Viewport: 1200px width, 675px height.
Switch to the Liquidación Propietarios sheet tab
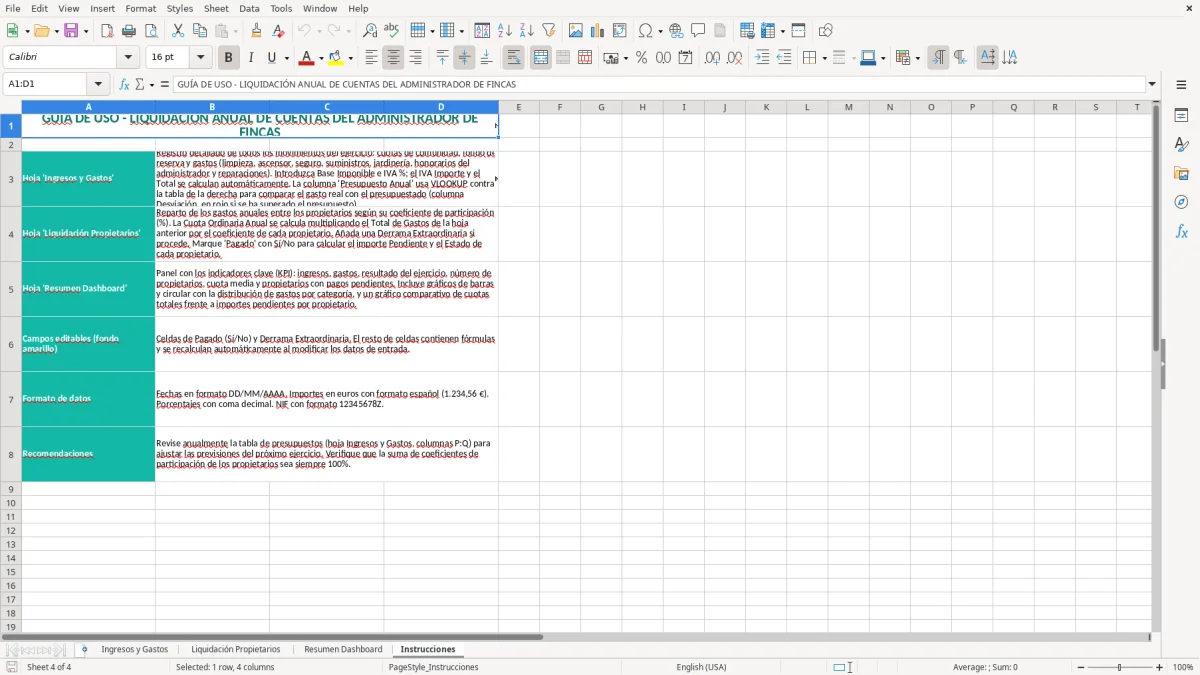[x=236, y=650]
